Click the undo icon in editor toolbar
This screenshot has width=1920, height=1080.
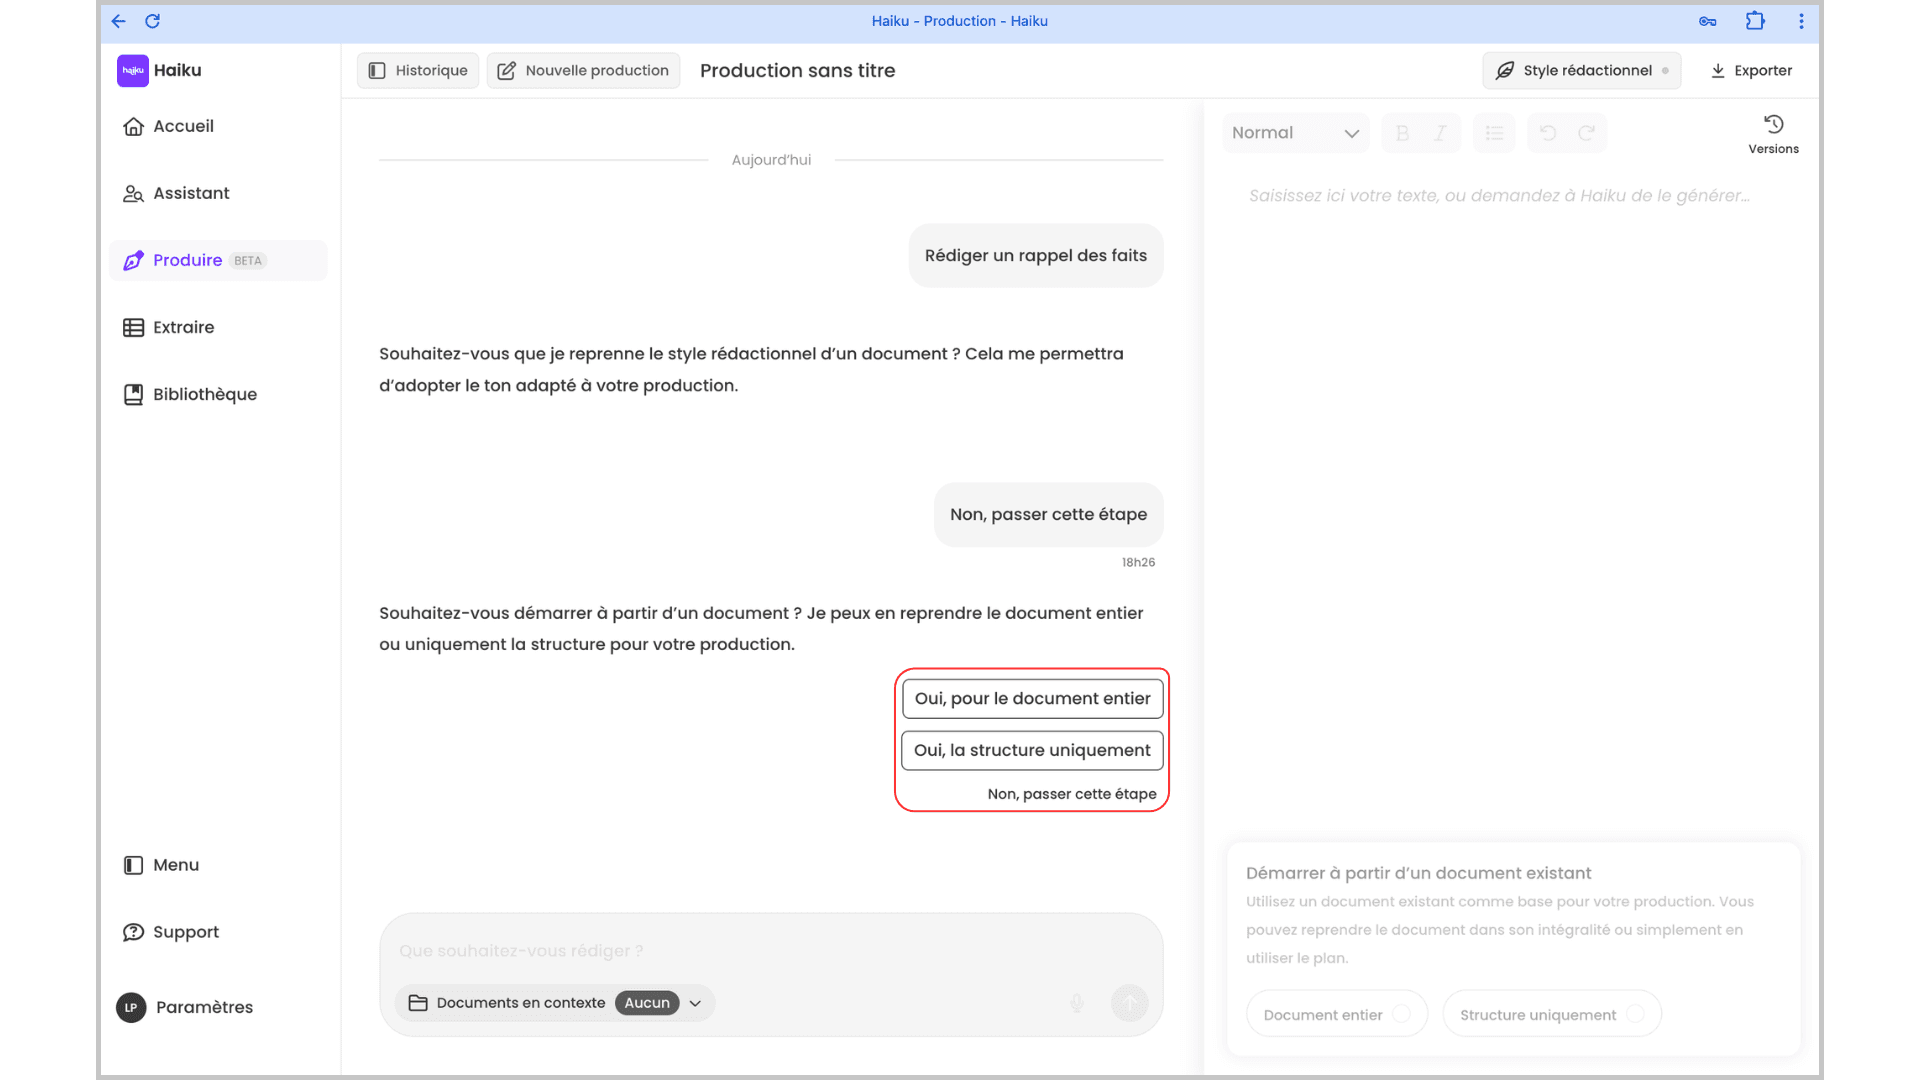coord(1548,133)
